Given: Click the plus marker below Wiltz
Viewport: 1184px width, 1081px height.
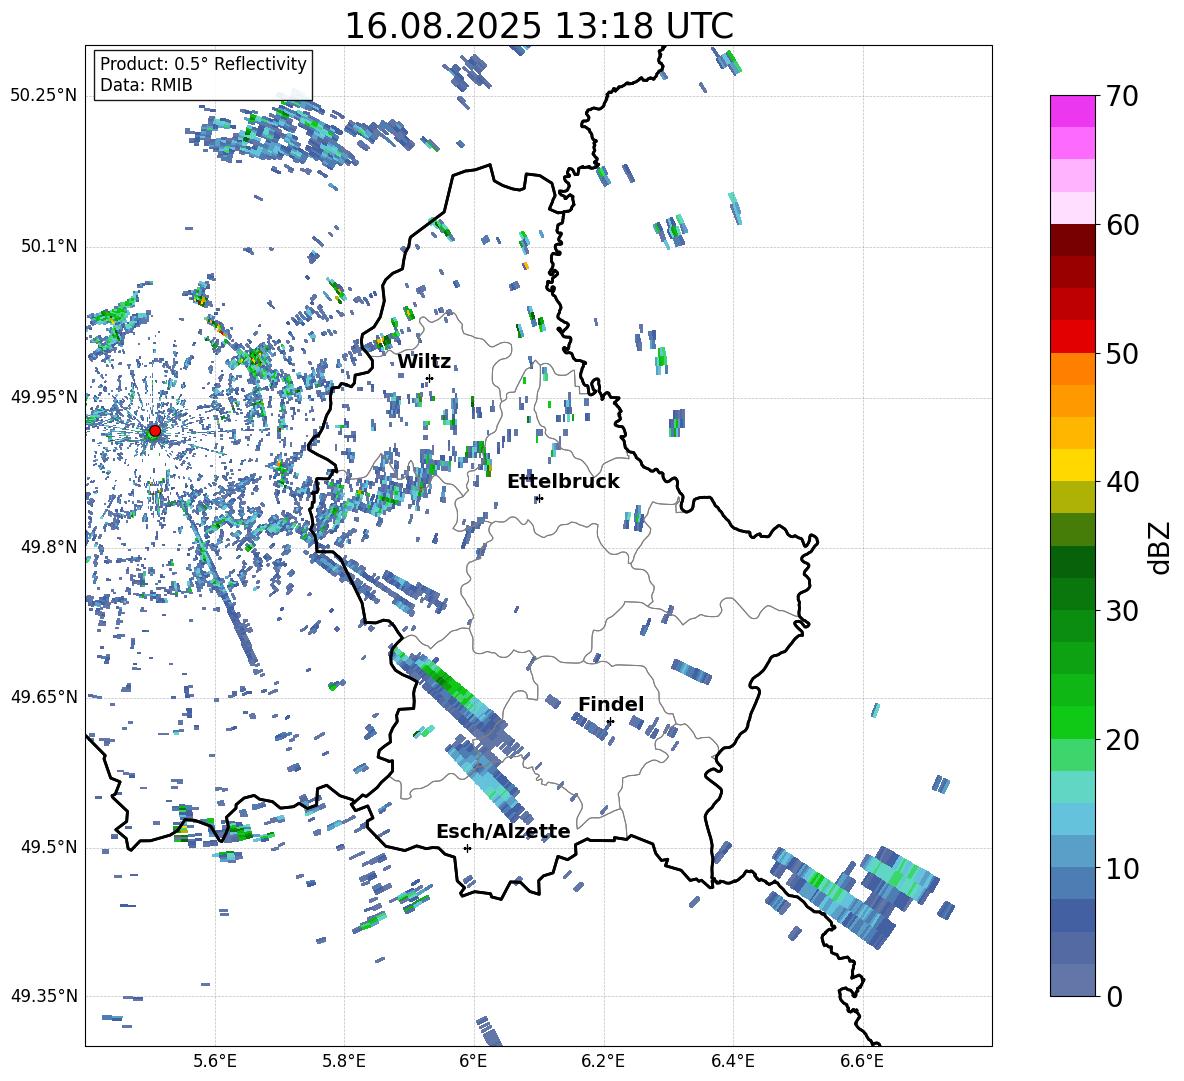Looking at the screenshot, I should pyautogui.click(x=430, y=378).
